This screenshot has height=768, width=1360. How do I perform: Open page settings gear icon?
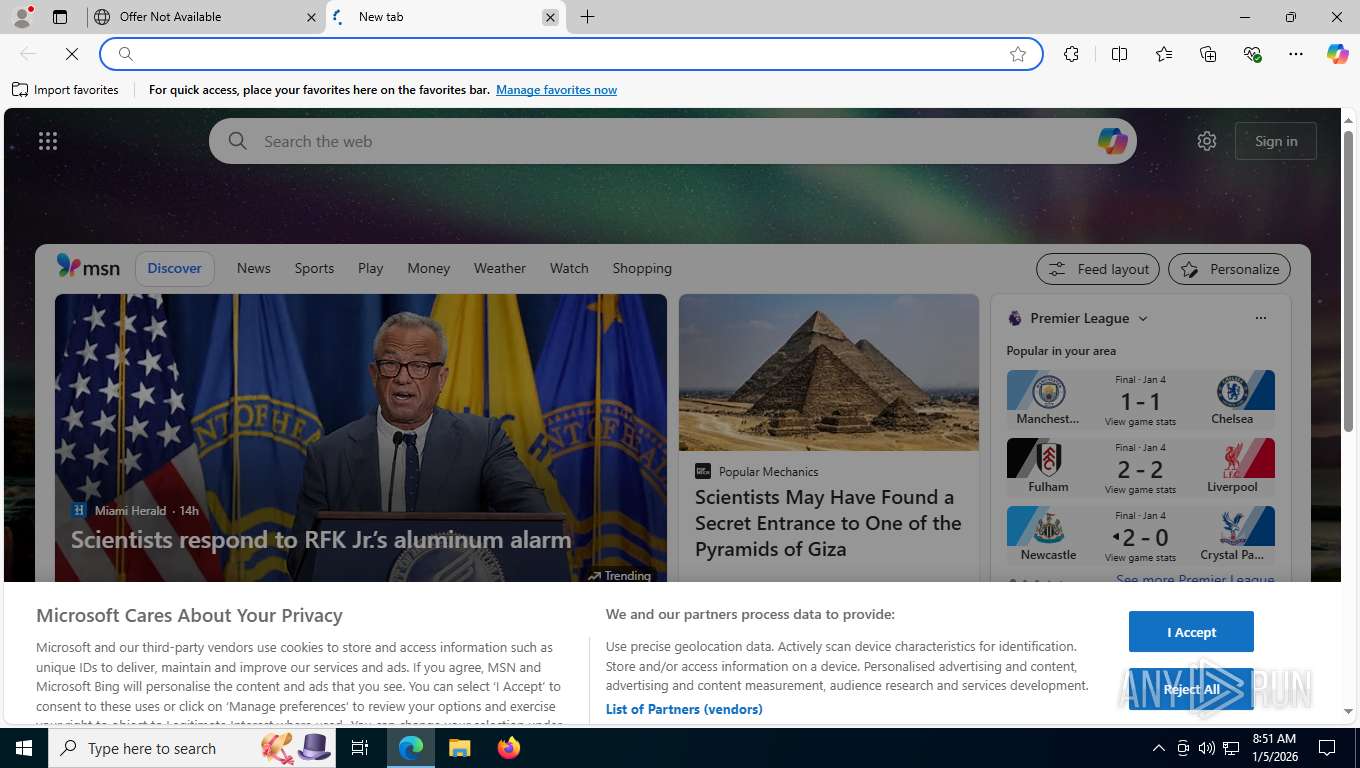pos(1207,141)
